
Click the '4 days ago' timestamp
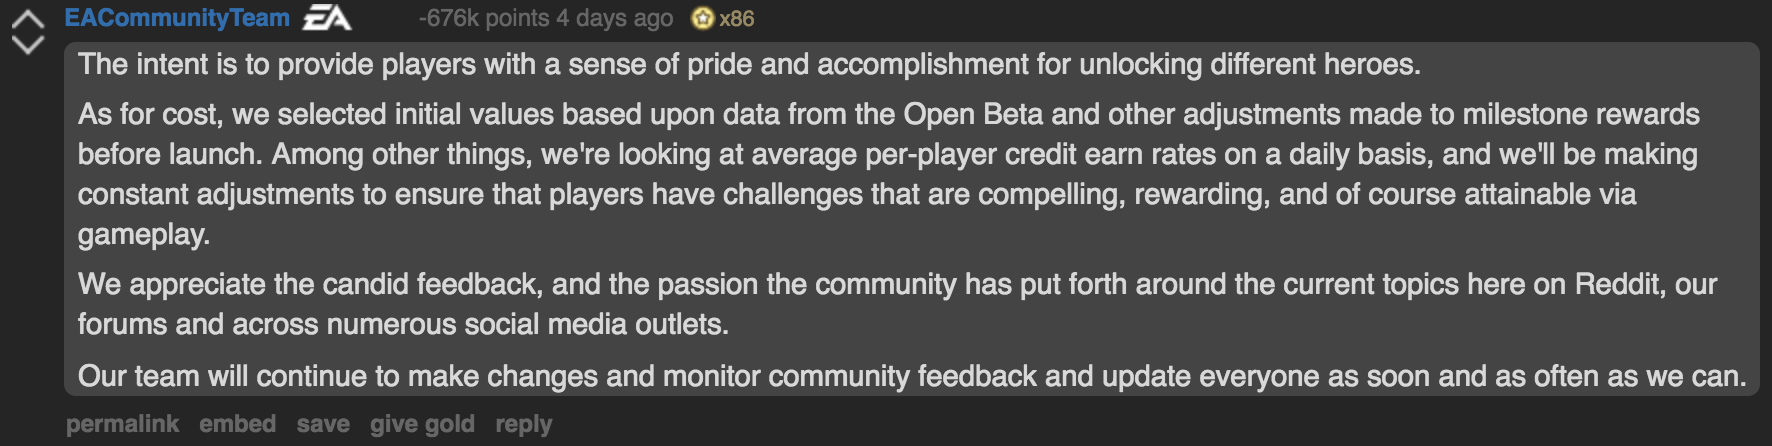click(x=615, y=18)
